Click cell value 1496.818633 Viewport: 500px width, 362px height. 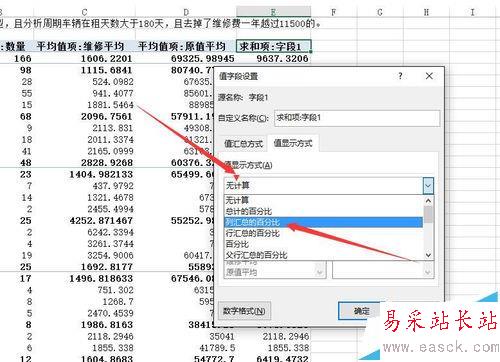coord(101,278)
